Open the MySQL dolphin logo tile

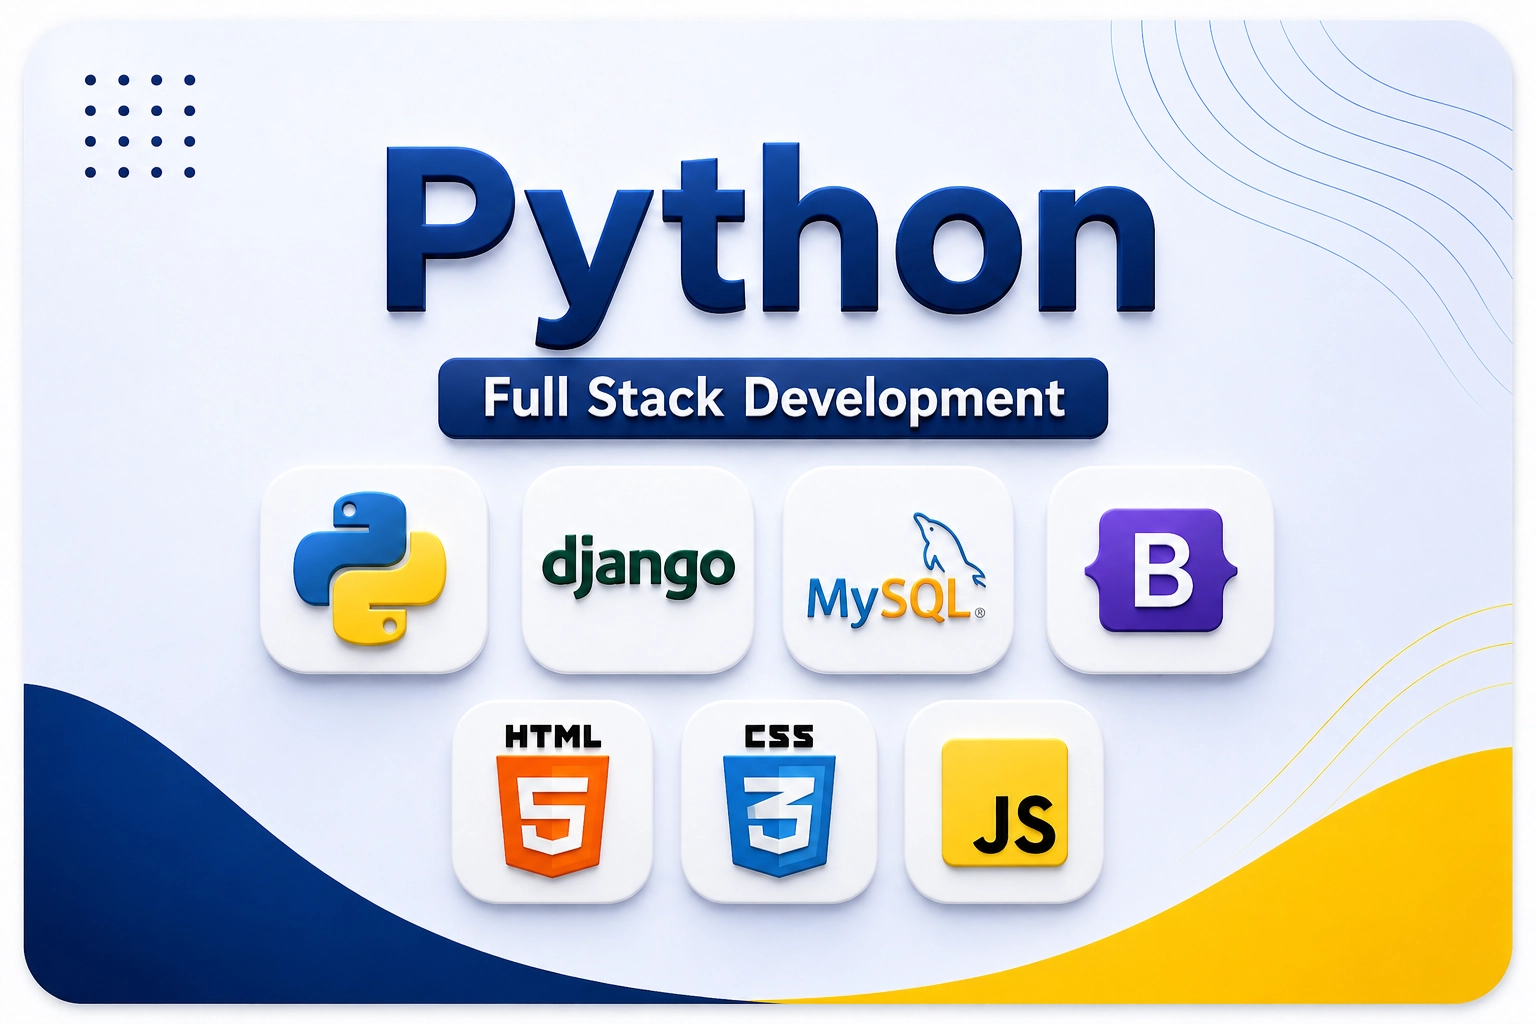coord(898,569)
